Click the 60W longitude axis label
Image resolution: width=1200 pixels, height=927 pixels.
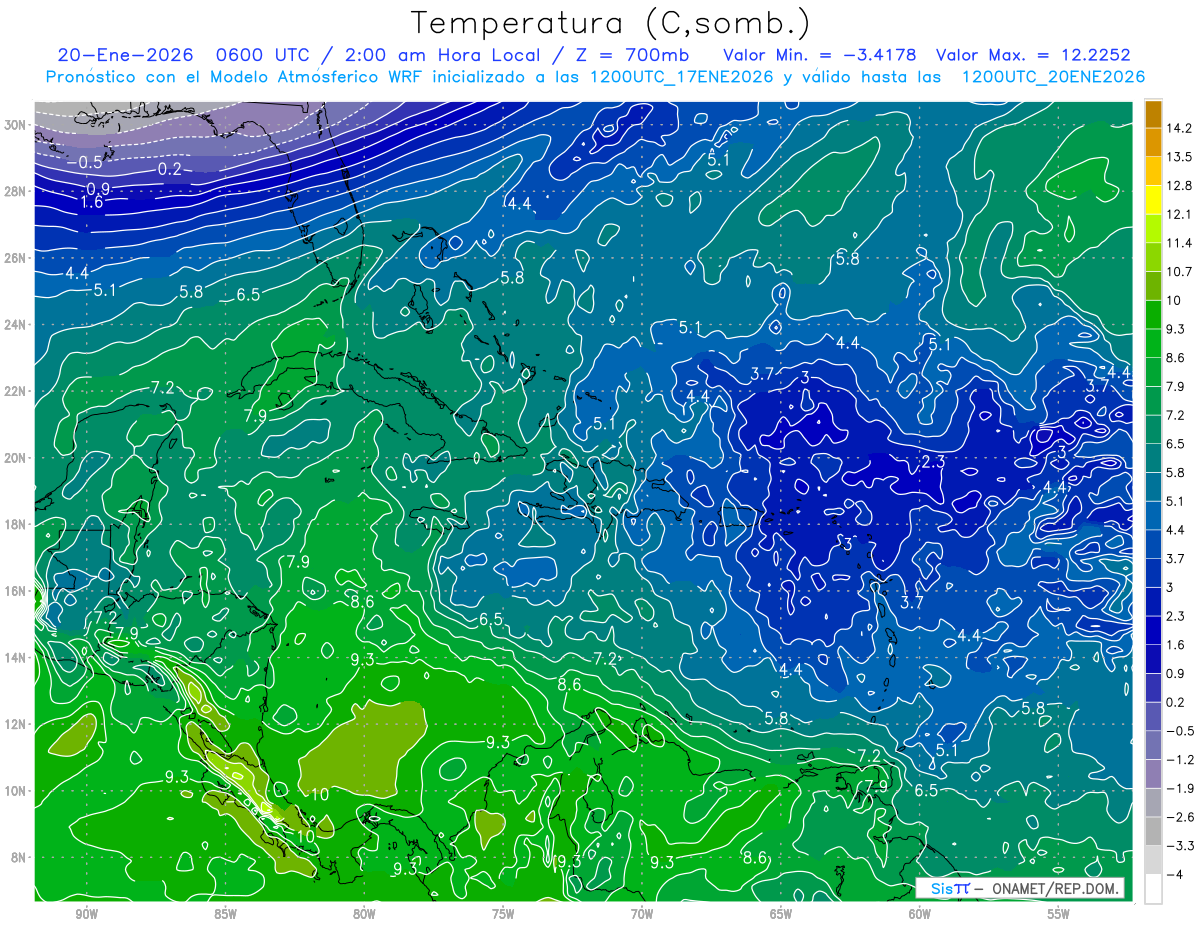919,913
